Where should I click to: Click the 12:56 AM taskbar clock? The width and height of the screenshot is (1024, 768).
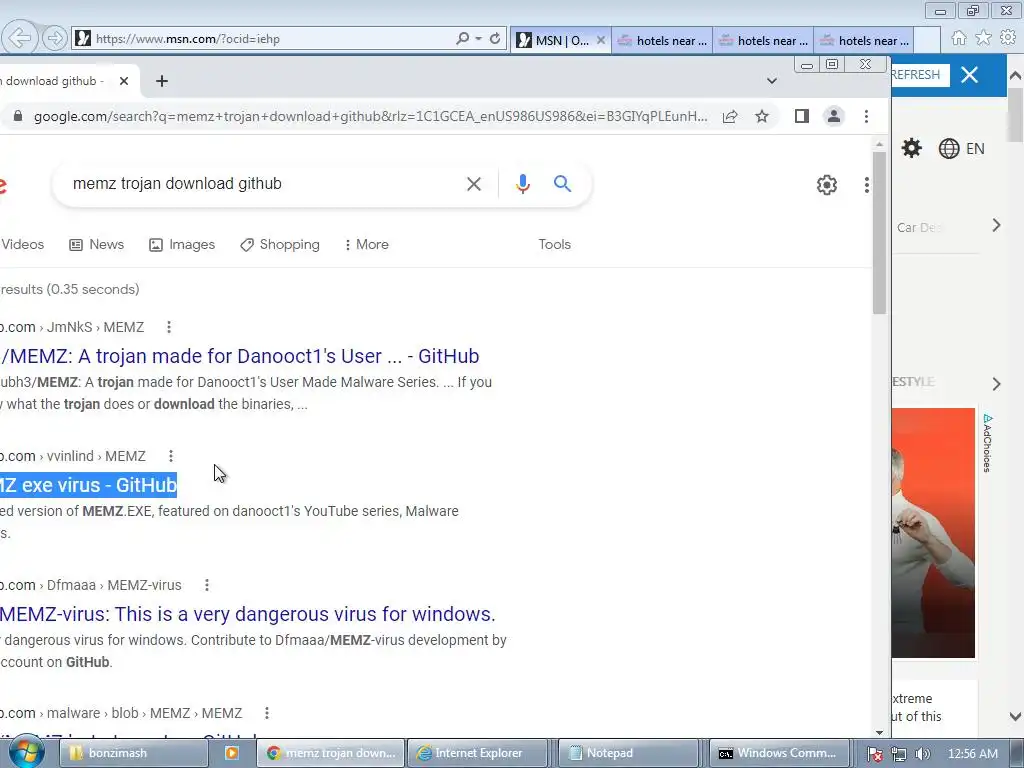(x=973, y=754)
